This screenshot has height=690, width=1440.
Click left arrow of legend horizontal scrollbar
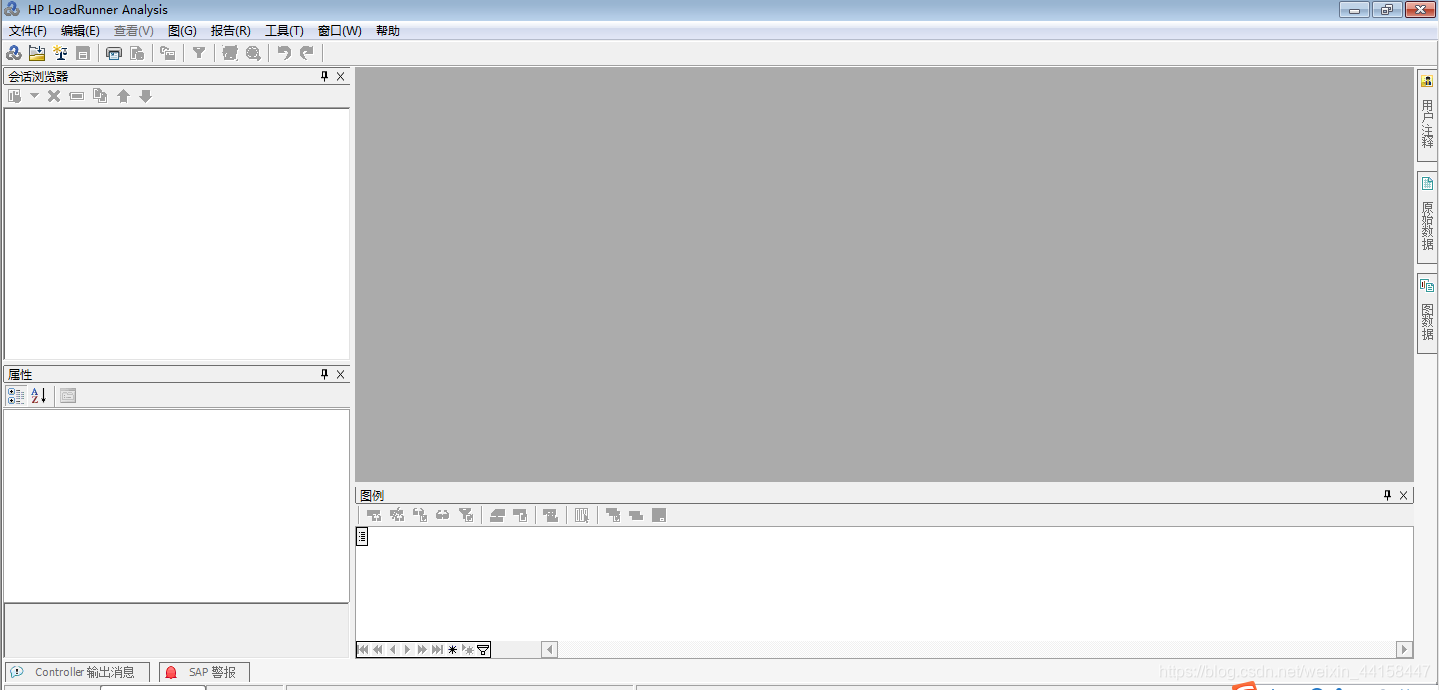(x=549, y=650)
